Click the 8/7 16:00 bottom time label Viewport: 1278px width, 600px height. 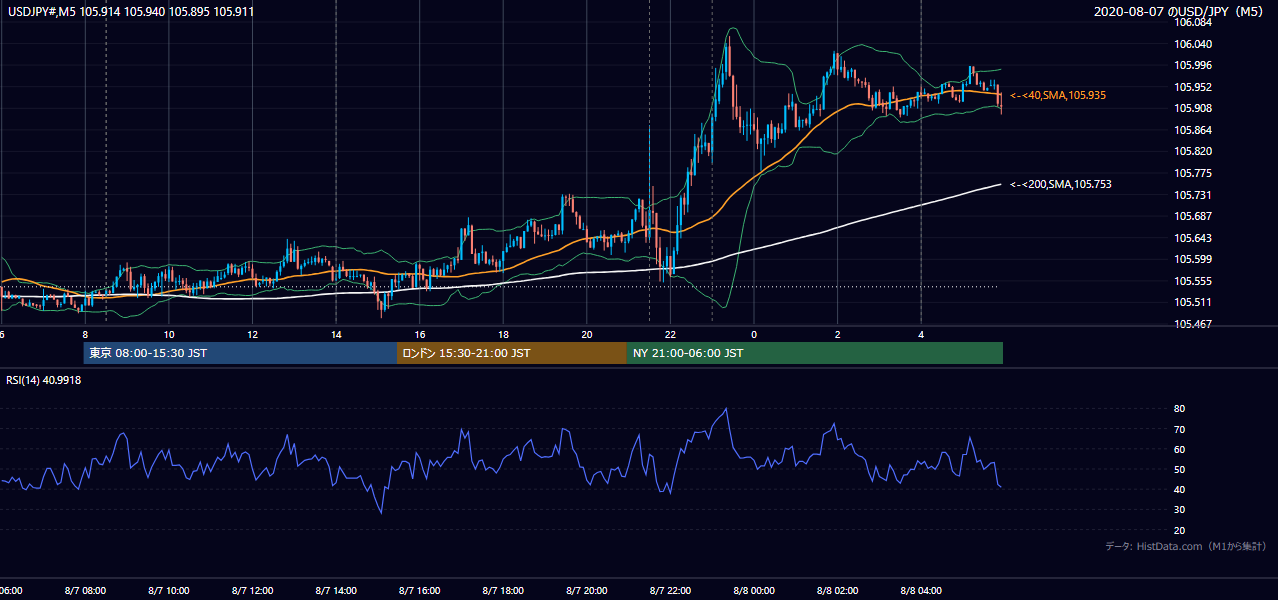(x=420, y=590)
